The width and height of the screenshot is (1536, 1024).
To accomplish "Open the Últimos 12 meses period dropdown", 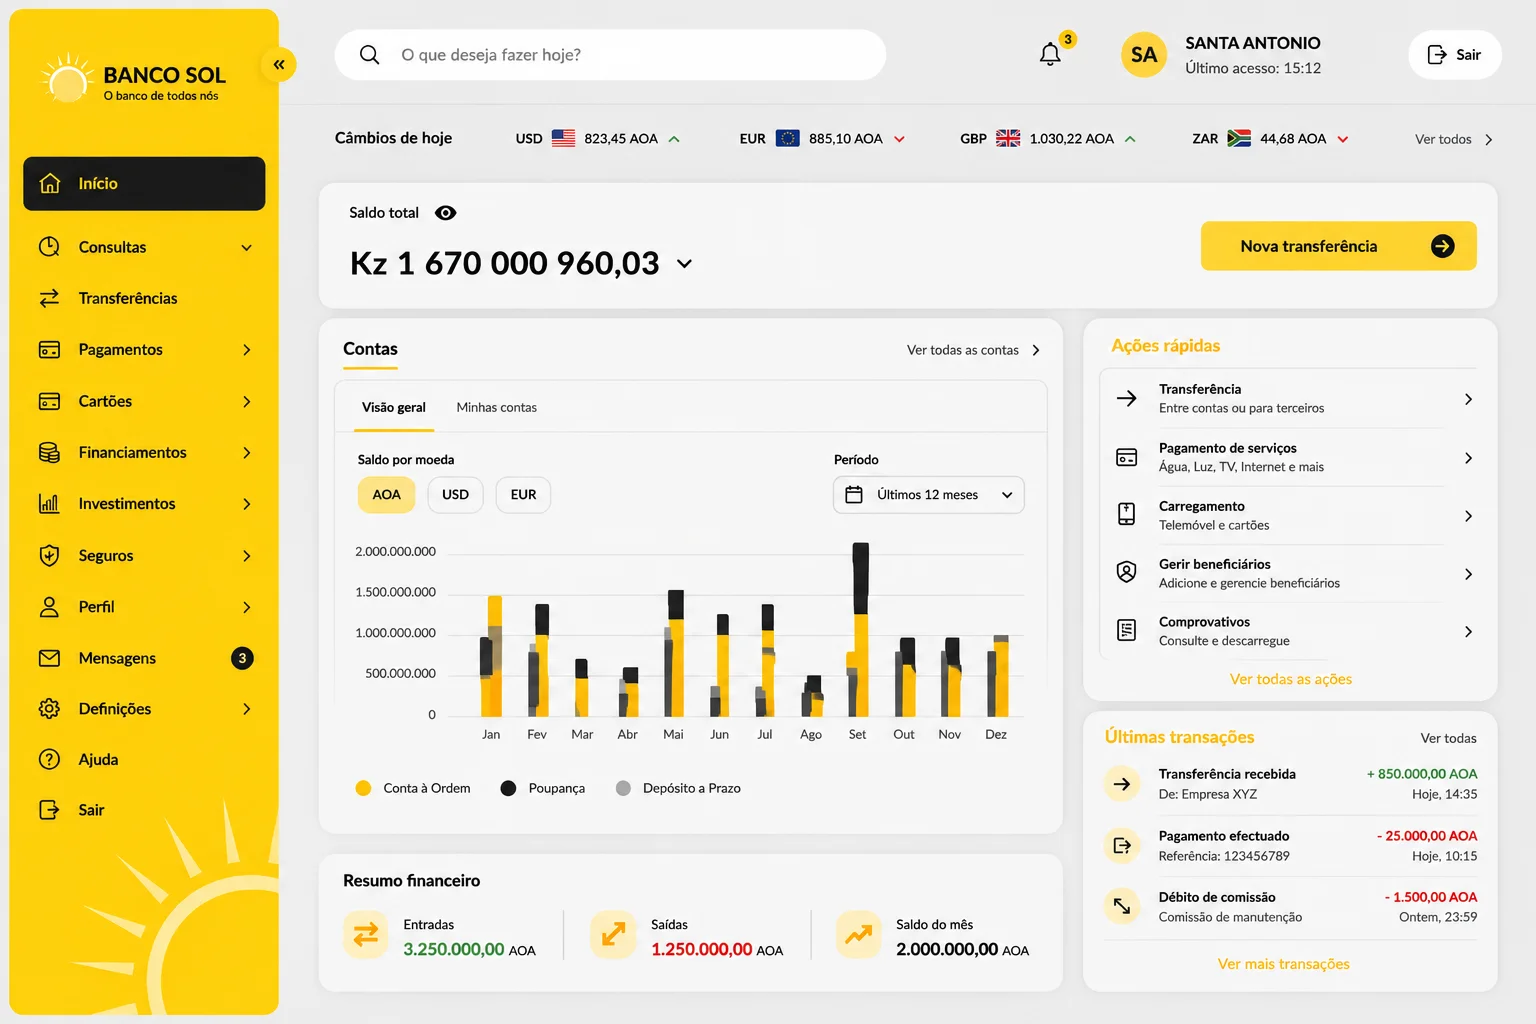I will click(x=929, y=495).
